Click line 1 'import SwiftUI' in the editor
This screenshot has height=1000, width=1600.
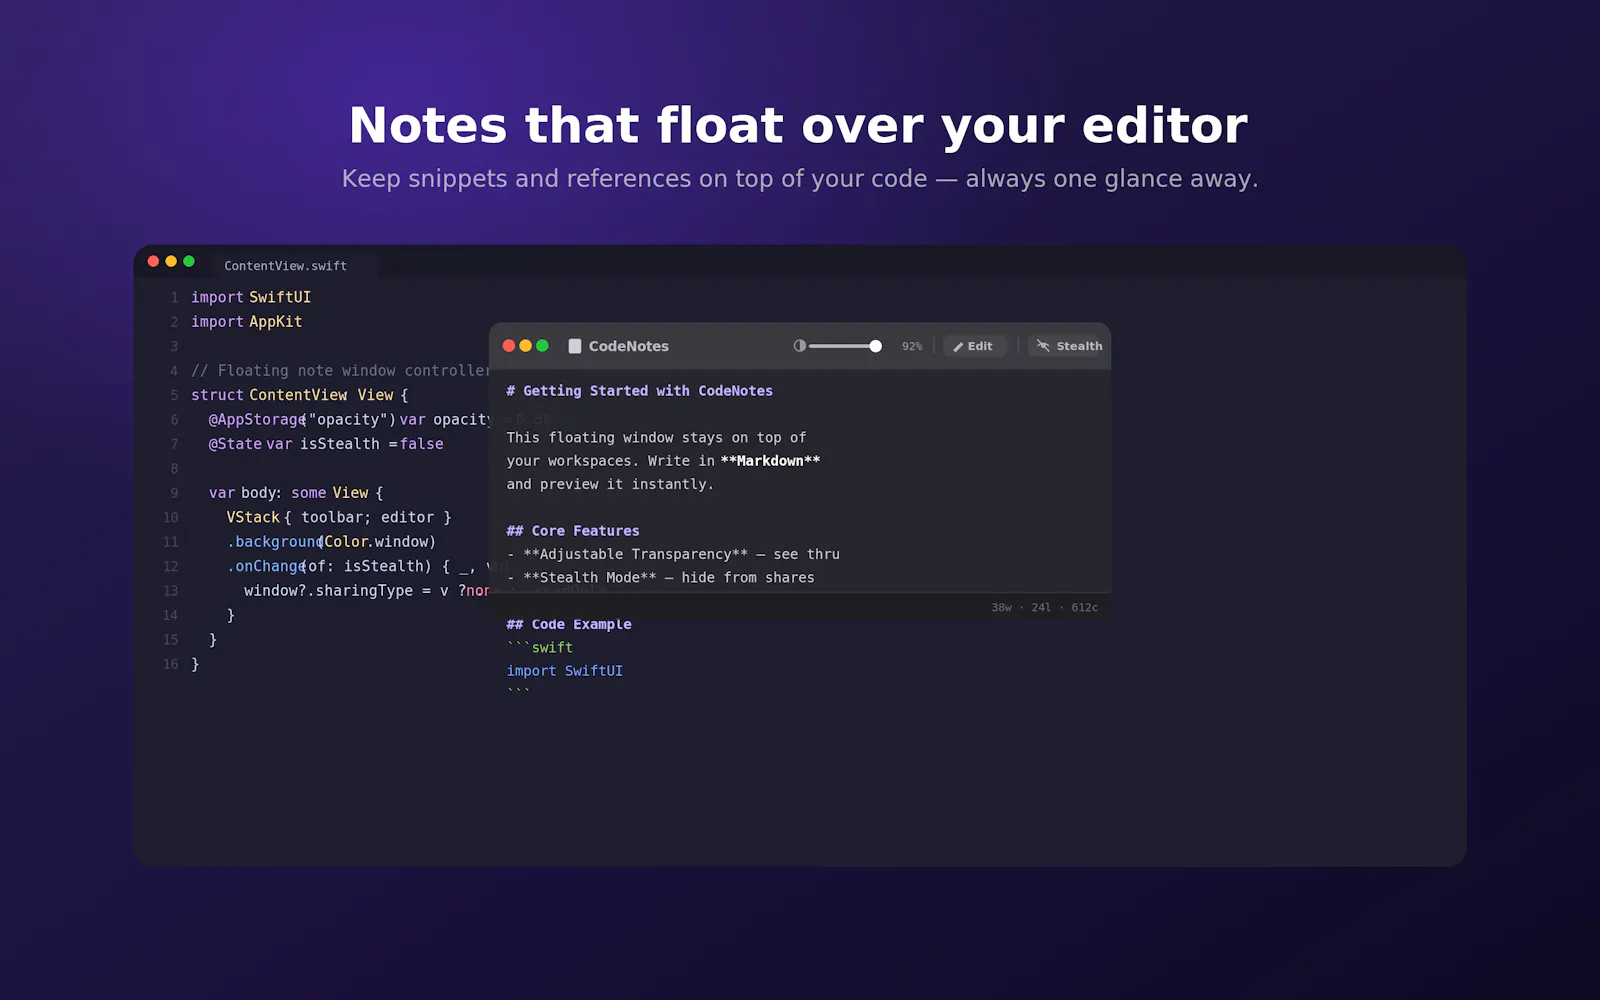[x=251, y=297]
